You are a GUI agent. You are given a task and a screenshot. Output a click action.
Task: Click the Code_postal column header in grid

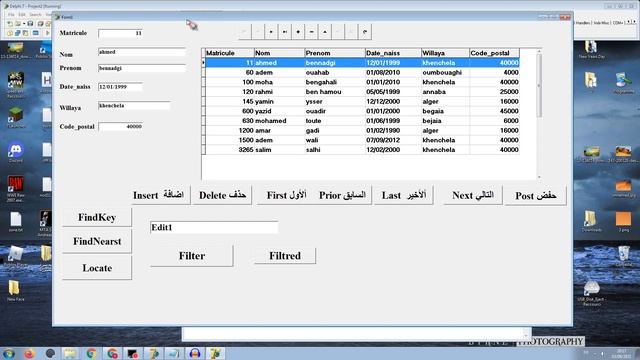point(494,53)
